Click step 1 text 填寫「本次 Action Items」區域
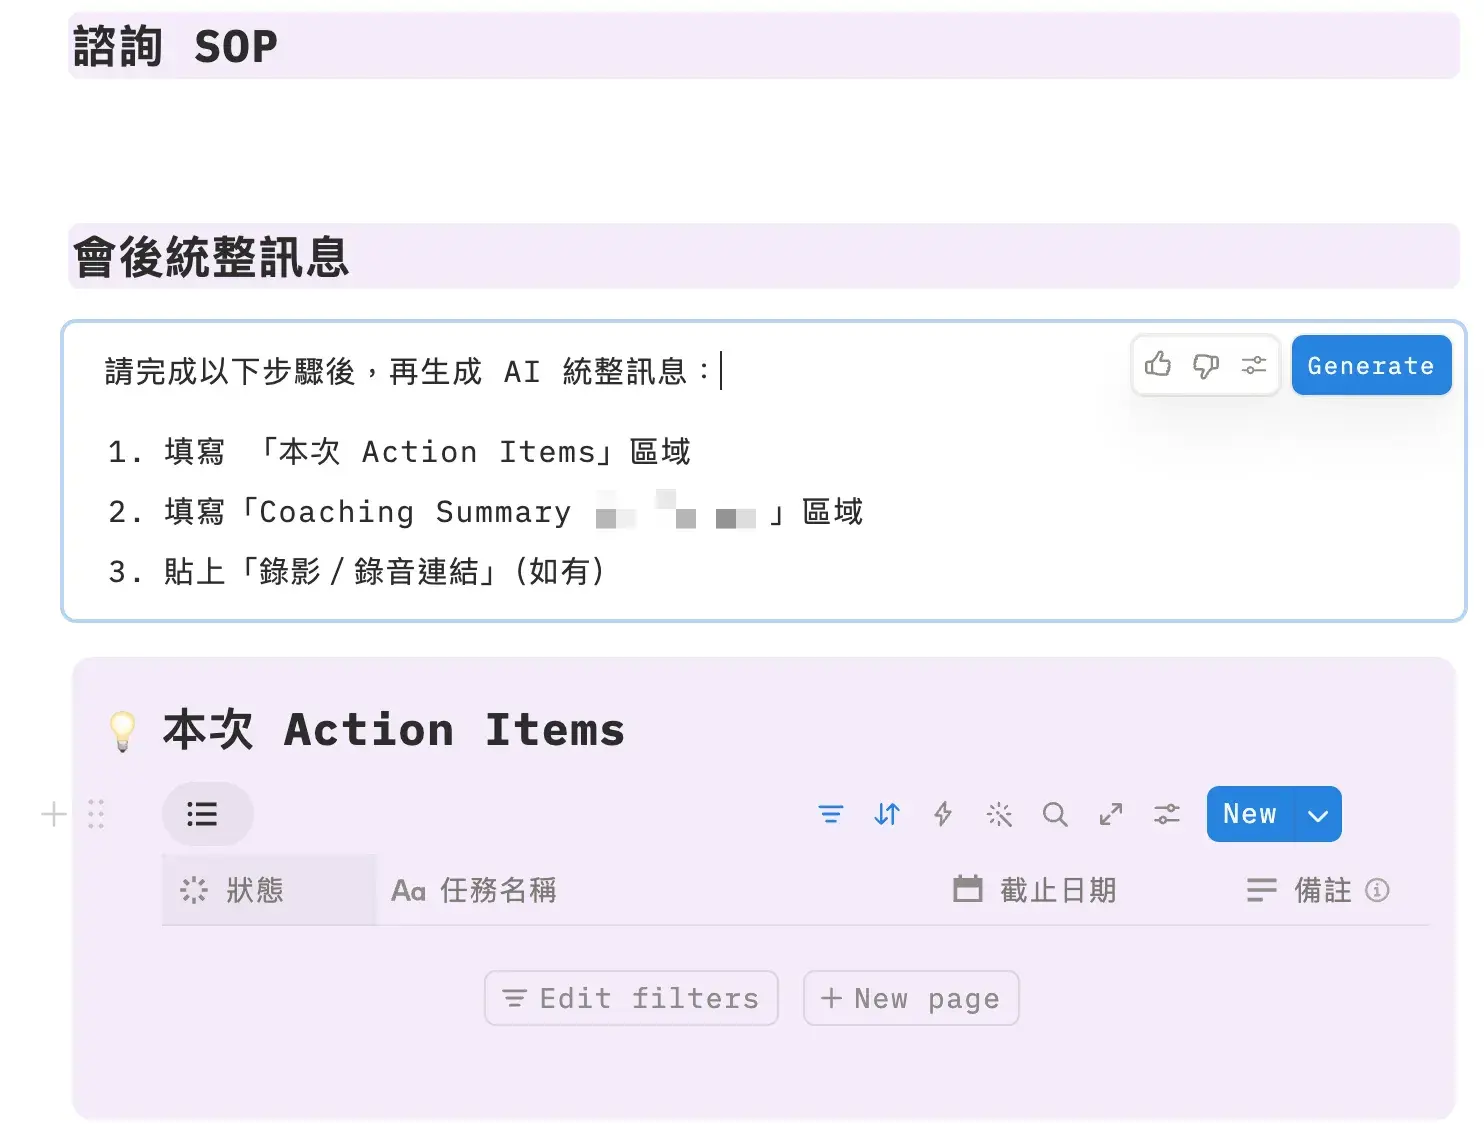Screen dimensions: 1484x1124 pos(427,451)
